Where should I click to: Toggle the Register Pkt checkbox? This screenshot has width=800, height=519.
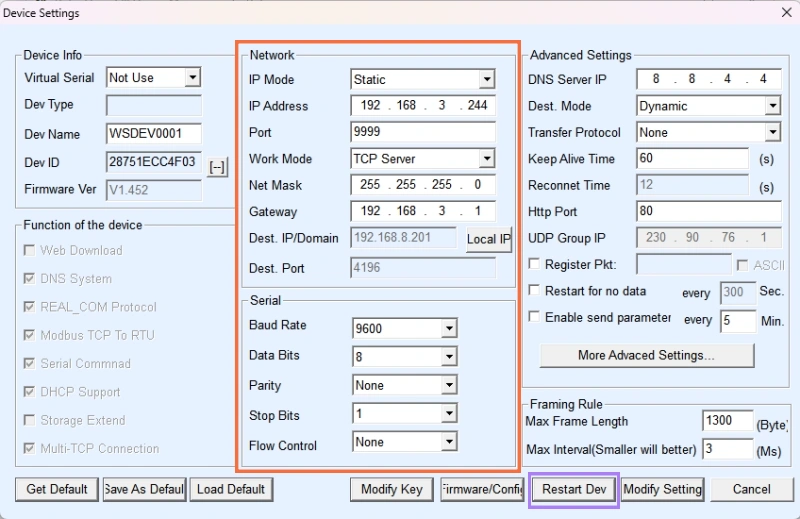click(534, 264)
